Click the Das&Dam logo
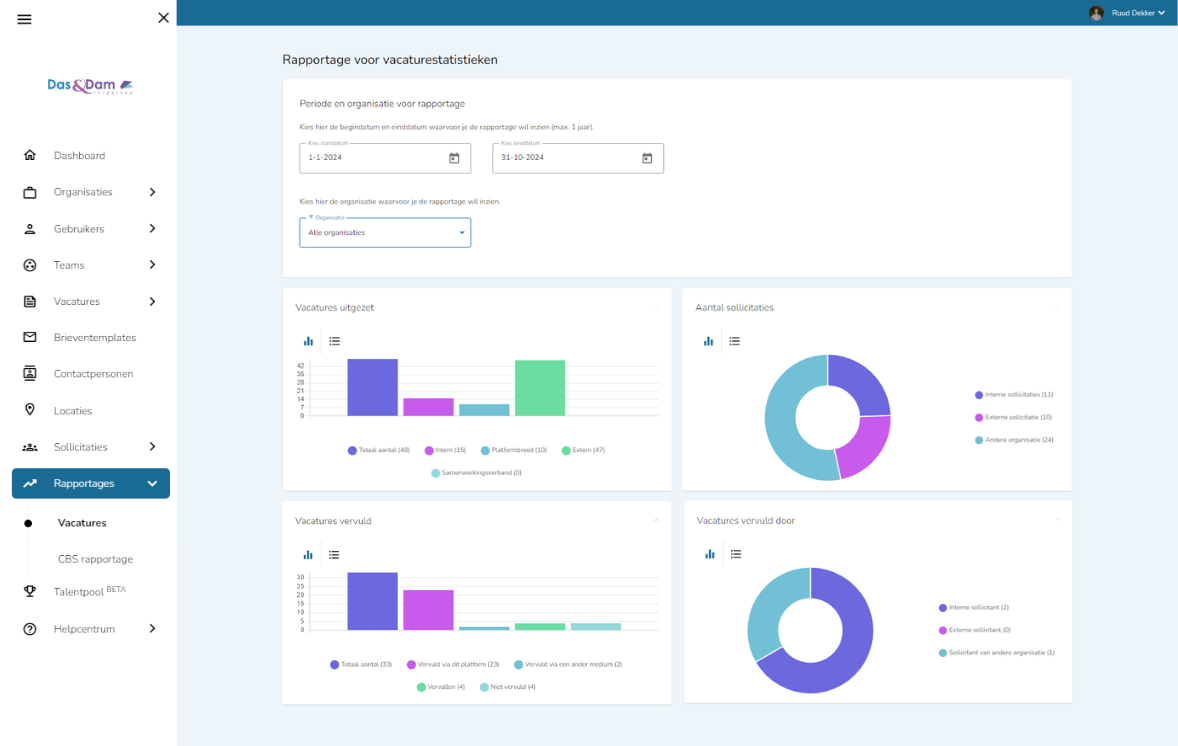This screenshot has width=1178, height=746. coord(90,86)
